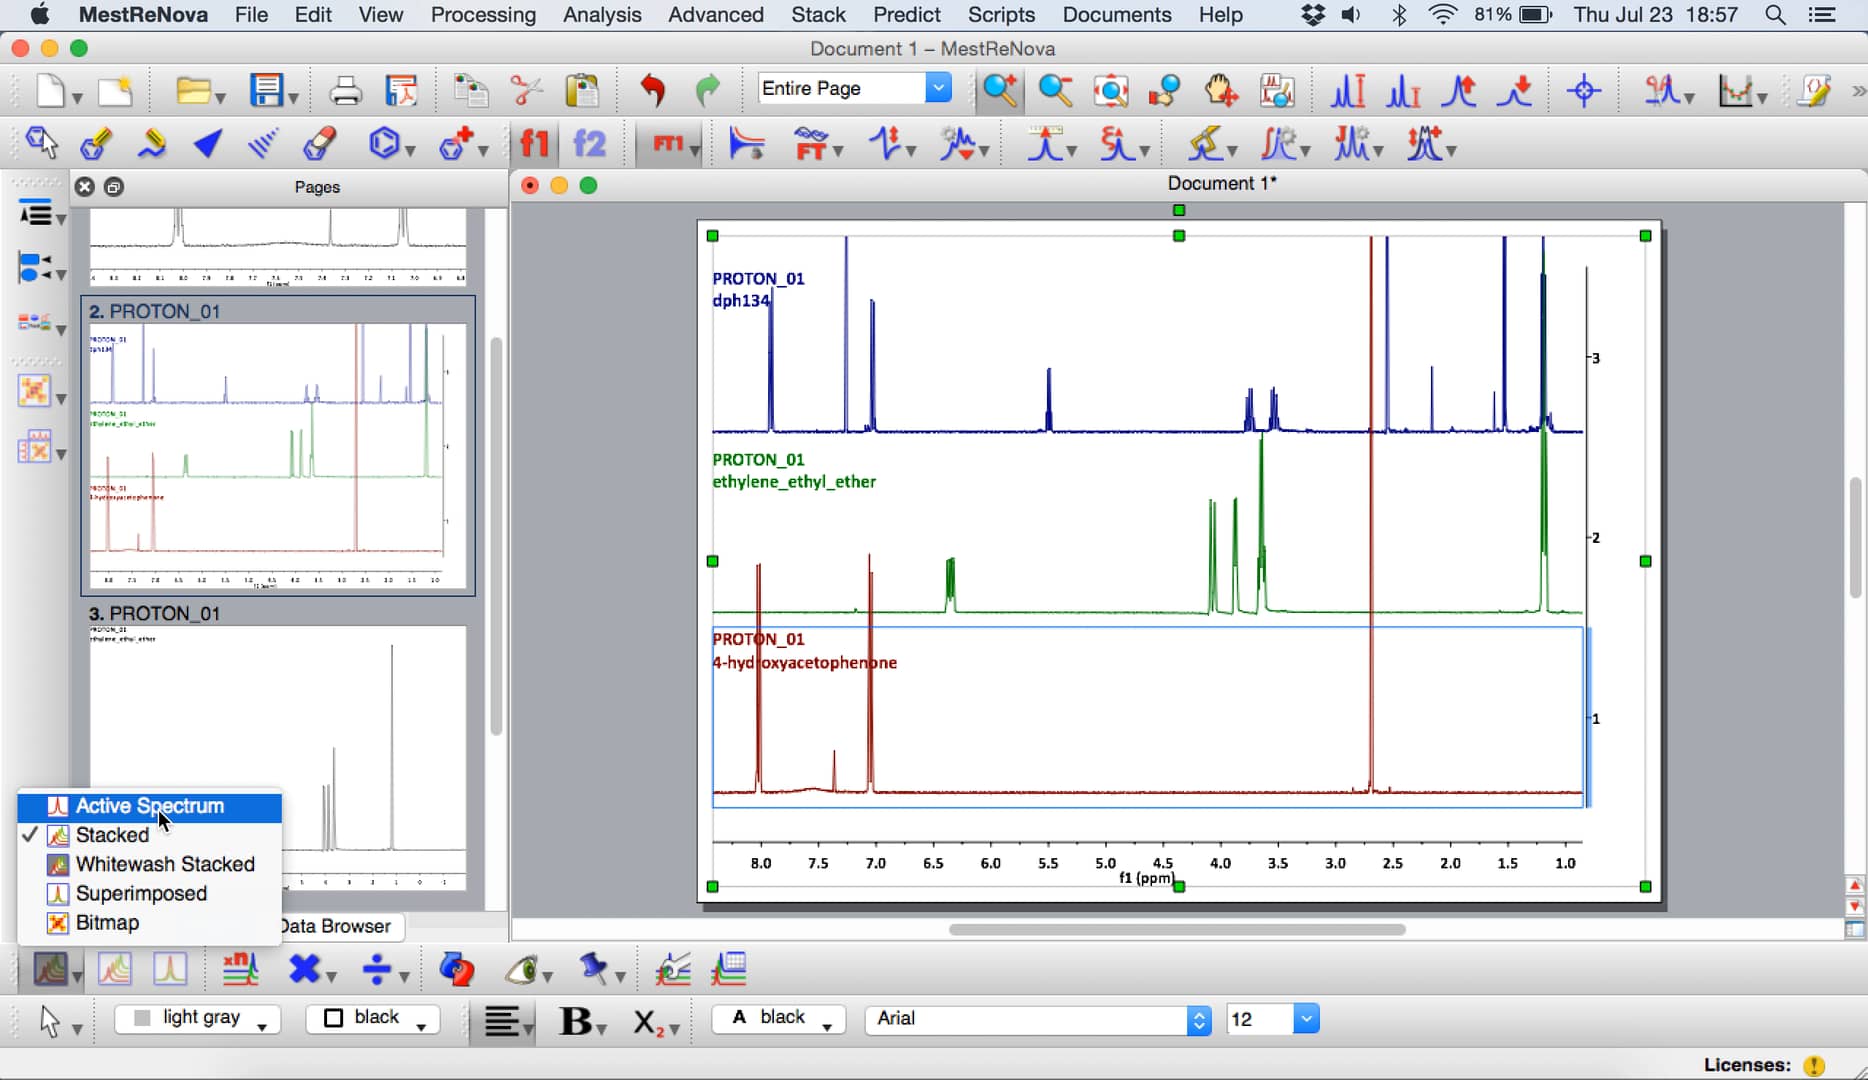
Task: Open the Arial font family dropdown
Action: pos(1199,1019)
